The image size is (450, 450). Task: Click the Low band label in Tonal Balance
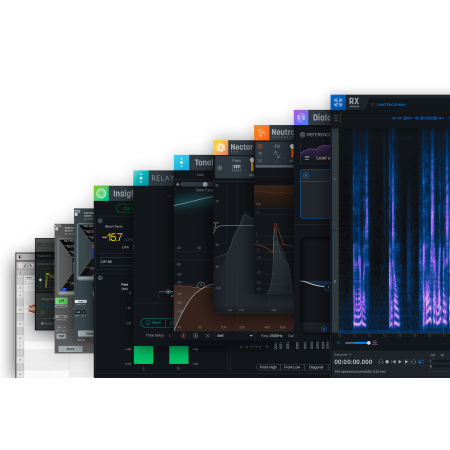(x=200, y=175)
